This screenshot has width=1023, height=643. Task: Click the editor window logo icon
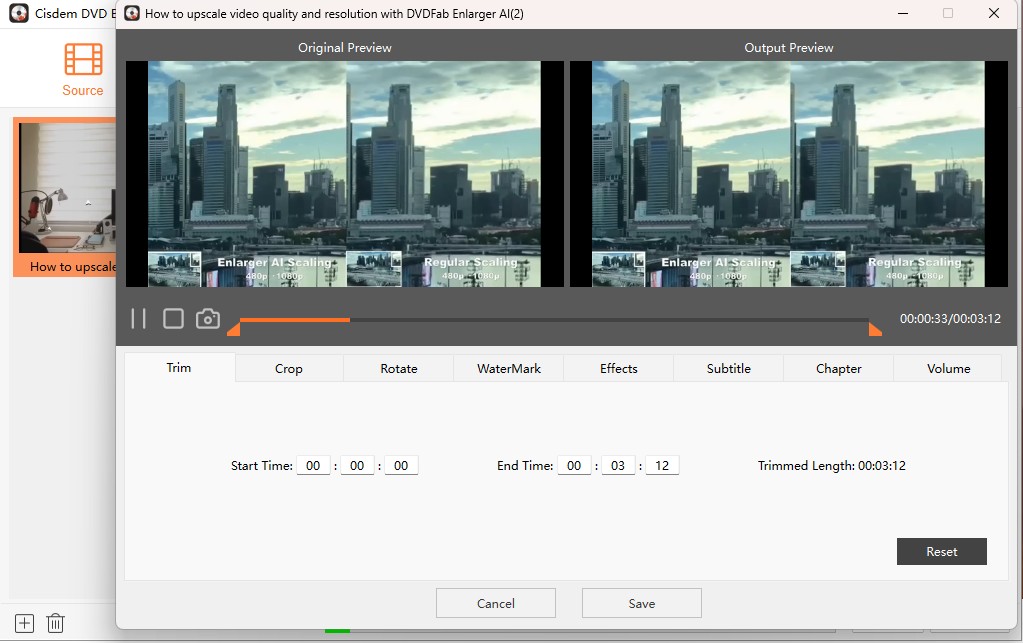131,13
